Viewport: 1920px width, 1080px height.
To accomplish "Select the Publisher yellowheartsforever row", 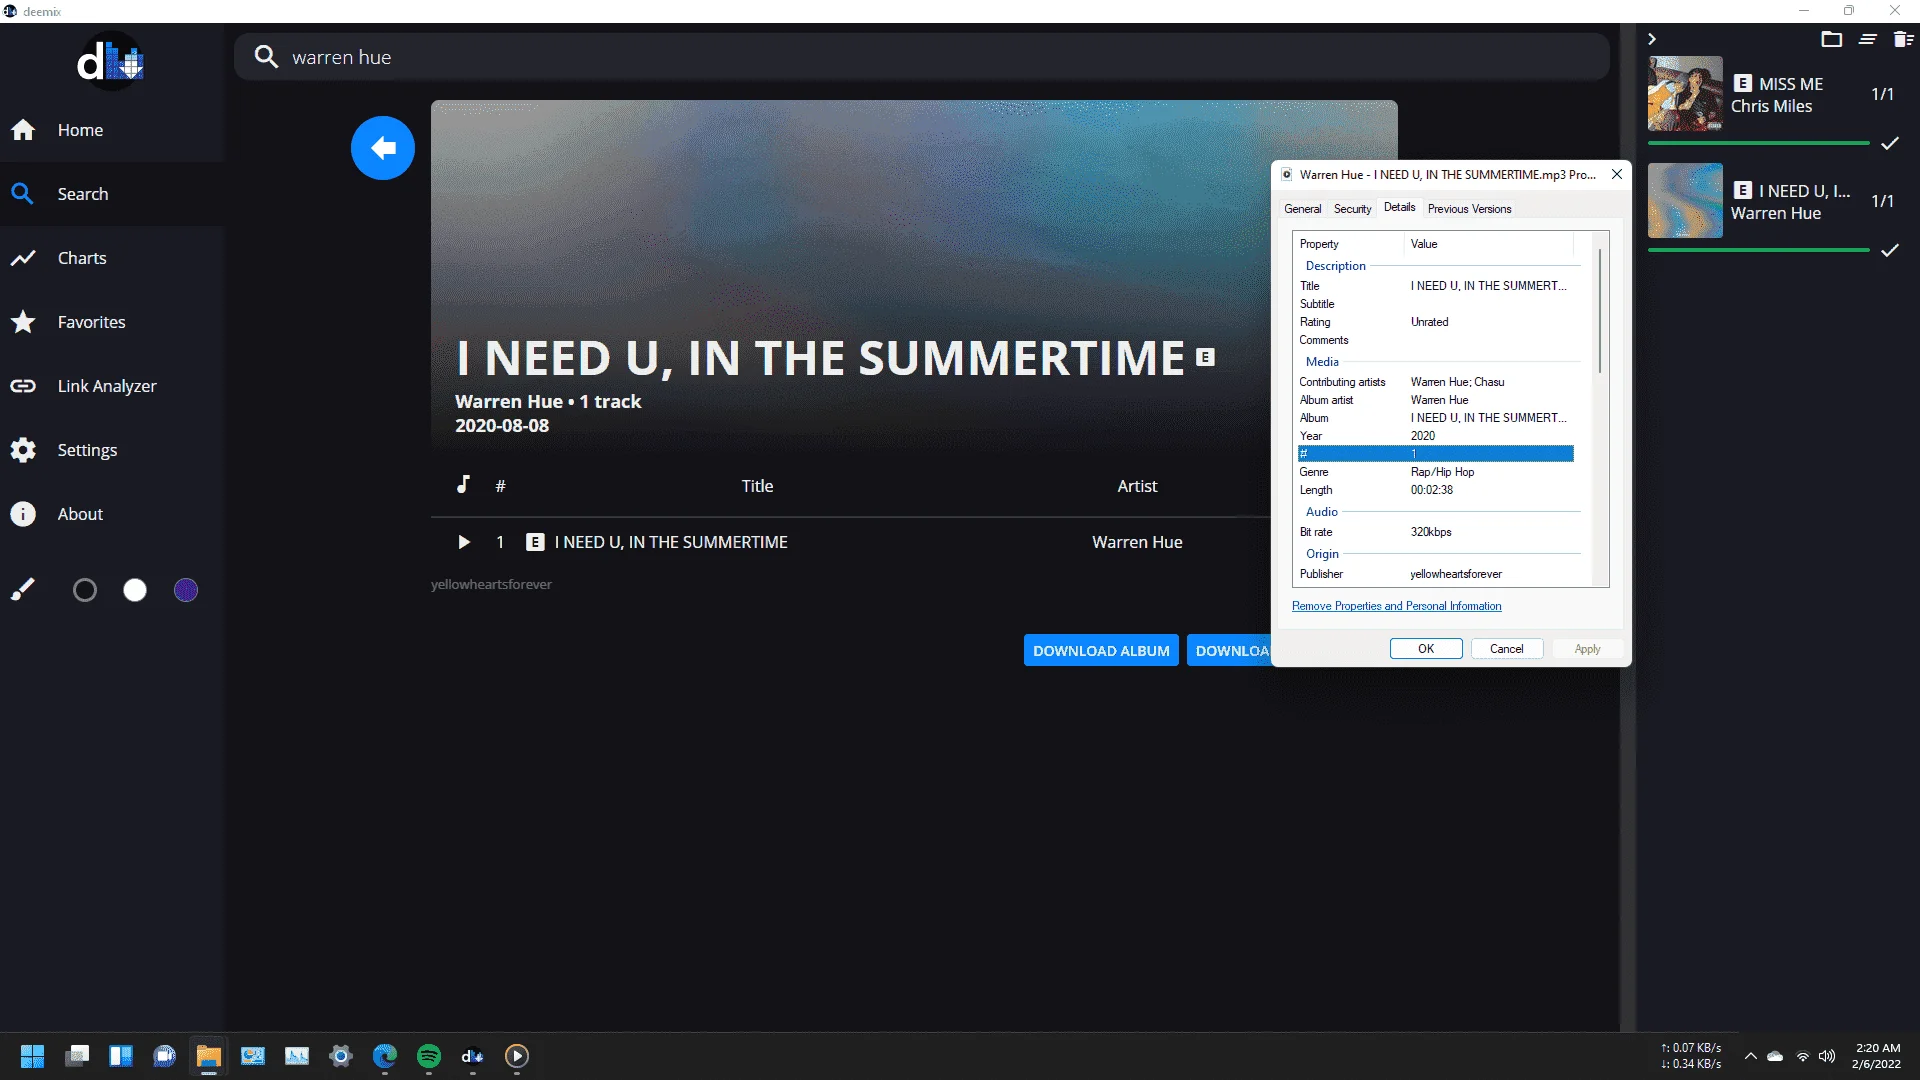I will click(x=1435, y=574).
